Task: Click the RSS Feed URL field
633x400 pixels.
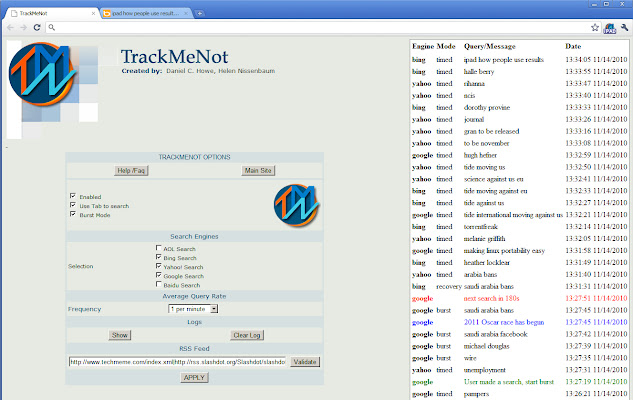Action: 178,362
